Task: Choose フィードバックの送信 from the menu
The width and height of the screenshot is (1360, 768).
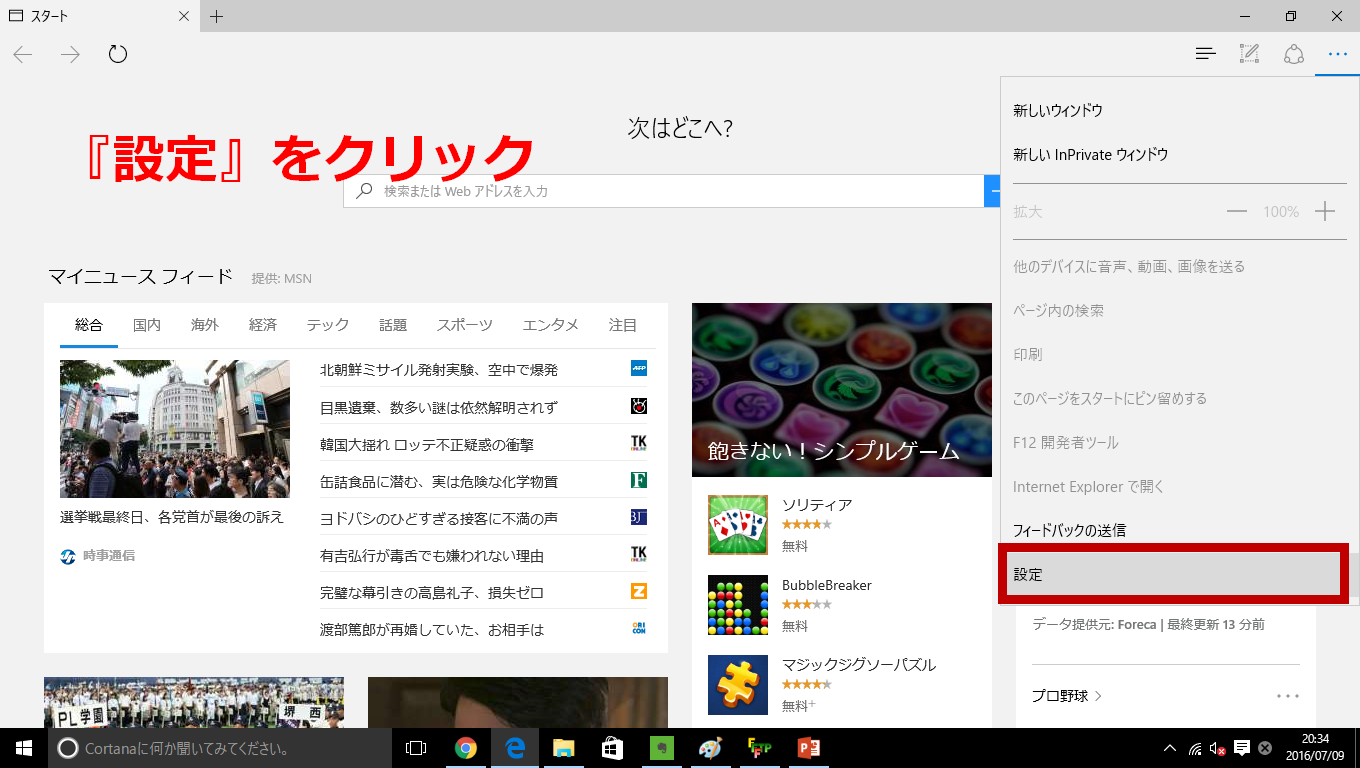Action: pyautogui.click(x=1180, y=530)
